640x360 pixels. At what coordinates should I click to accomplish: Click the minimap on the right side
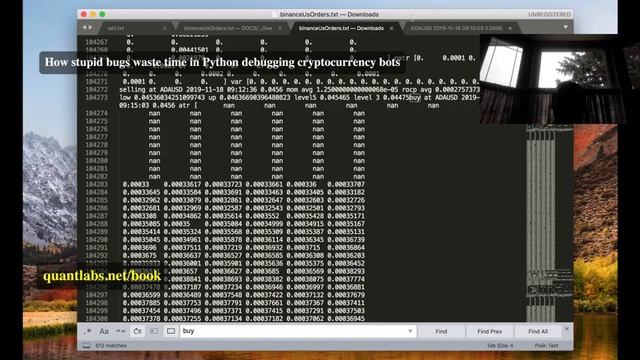pyautogui.click(x=549, y=223)
